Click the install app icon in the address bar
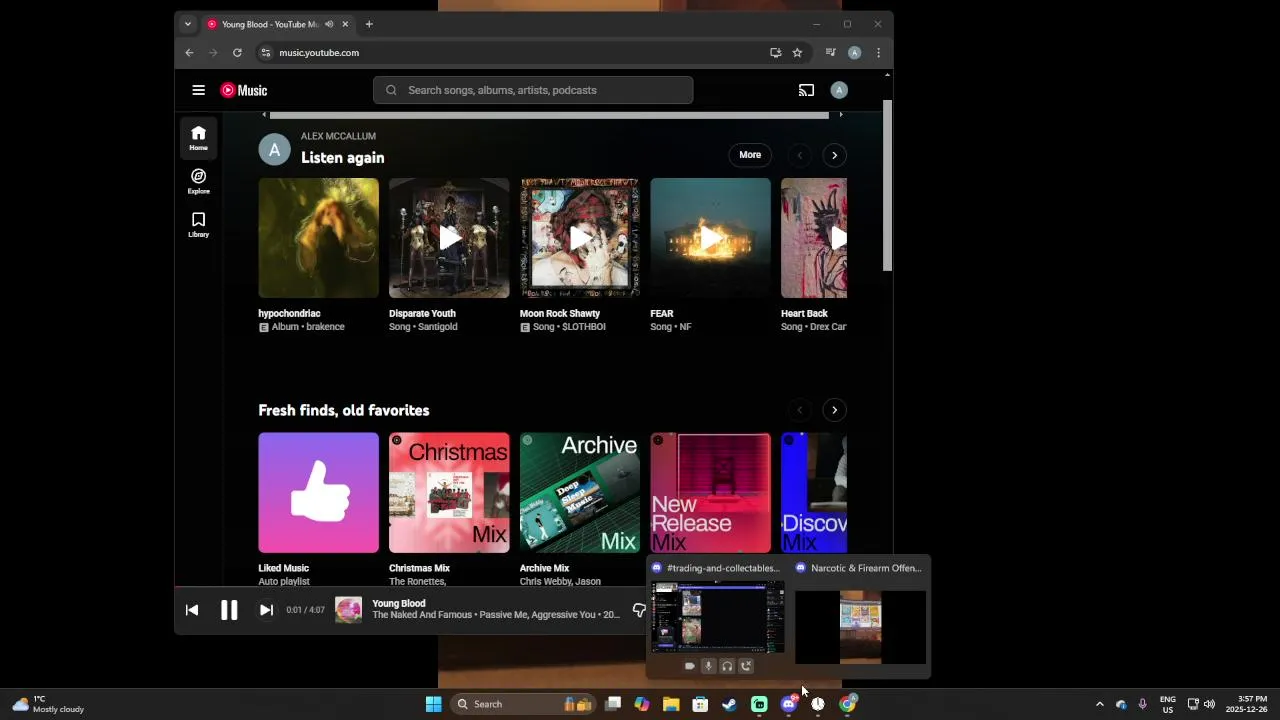Image resolution: width=1280 pixels, height=720 pixels. point(775,53)
